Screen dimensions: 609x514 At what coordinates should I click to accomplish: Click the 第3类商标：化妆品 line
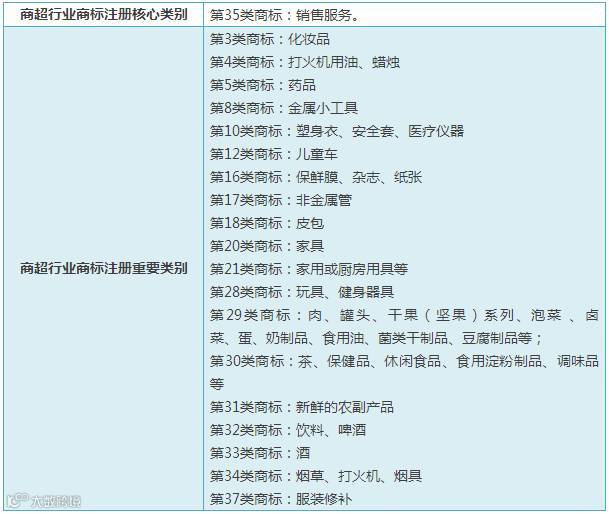coord(270,39)
